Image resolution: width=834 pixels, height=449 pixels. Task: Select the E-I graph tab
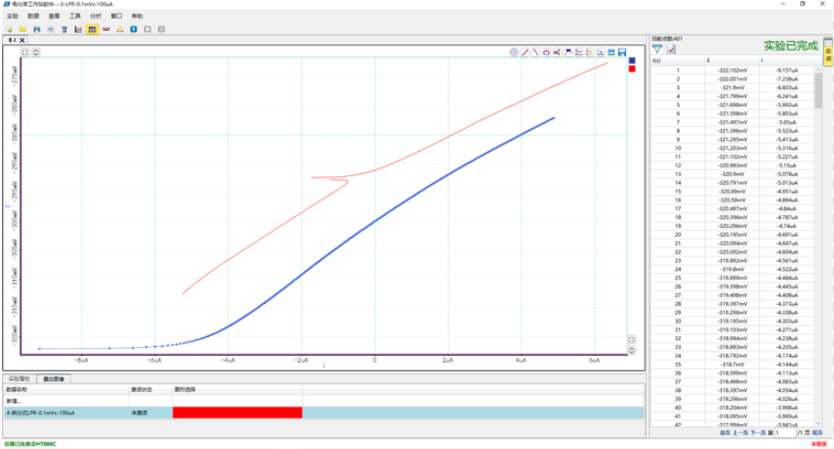[x=12, y=40]
